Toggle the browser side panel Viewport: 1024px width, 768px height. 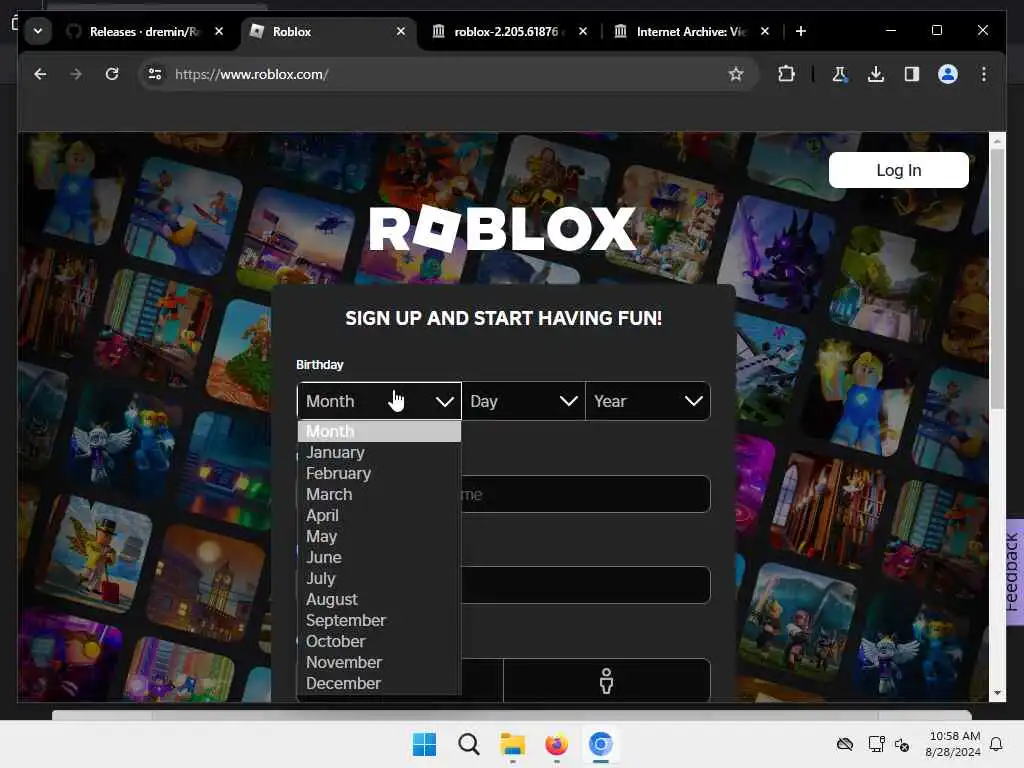coord(912,74)
